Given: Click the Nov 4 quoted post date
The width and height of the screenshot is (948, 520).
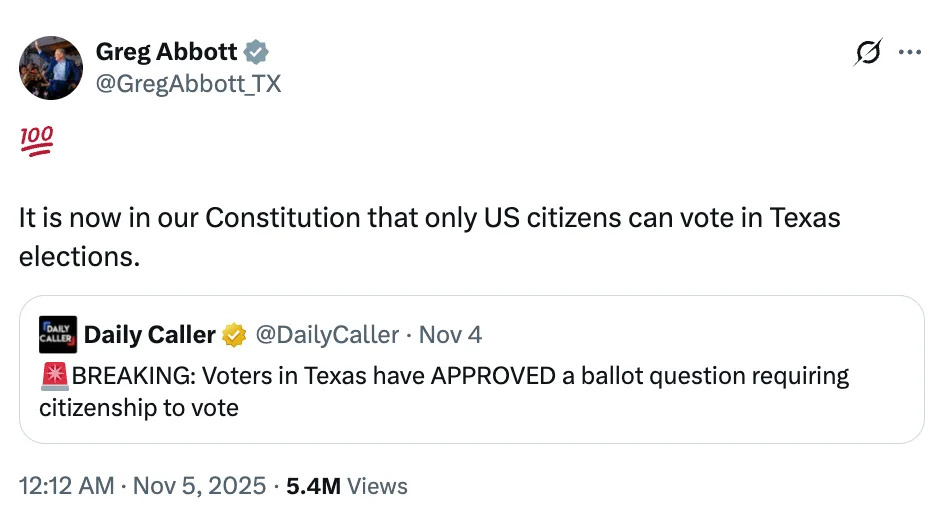Looking at the screenshot, I should [x=451, y=334].
